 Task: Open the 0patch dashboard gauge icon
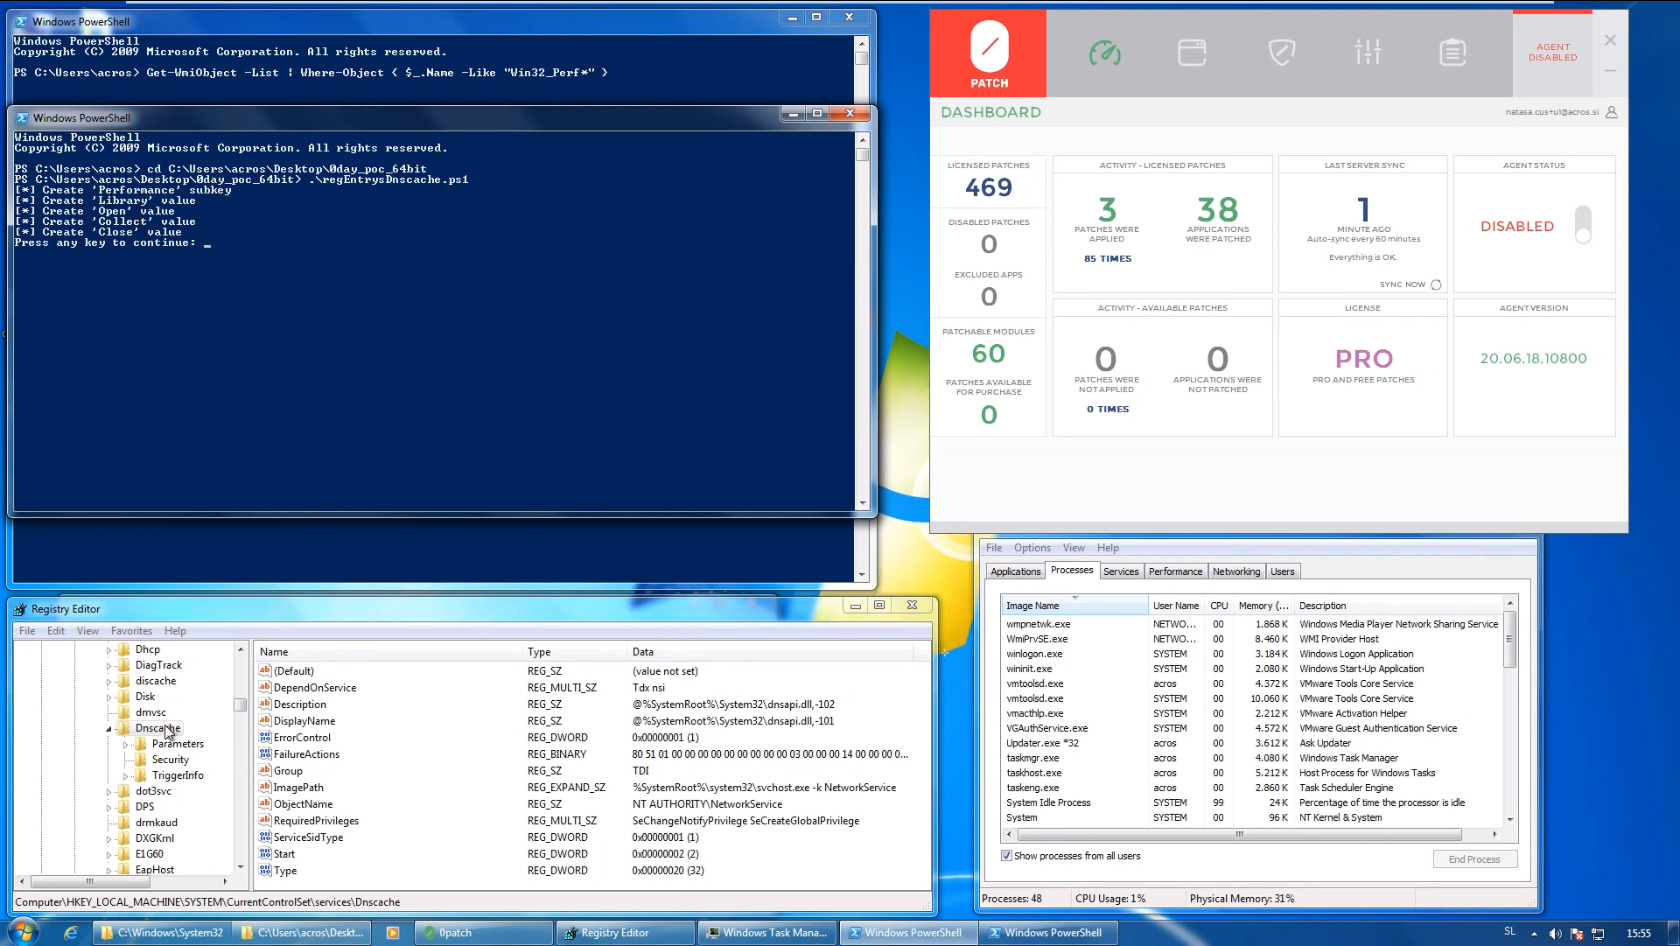point(1105,52)
